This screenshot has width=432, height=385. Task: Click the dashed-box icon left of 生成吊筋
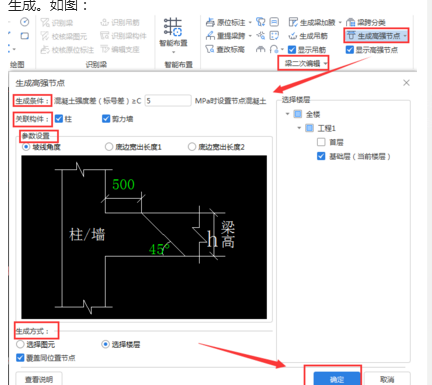pos(274,35)
